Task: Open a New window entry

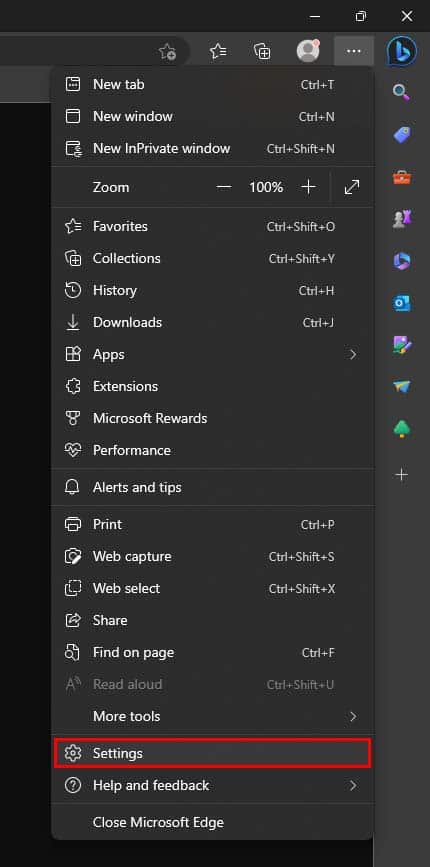Action: click(213, 117)
